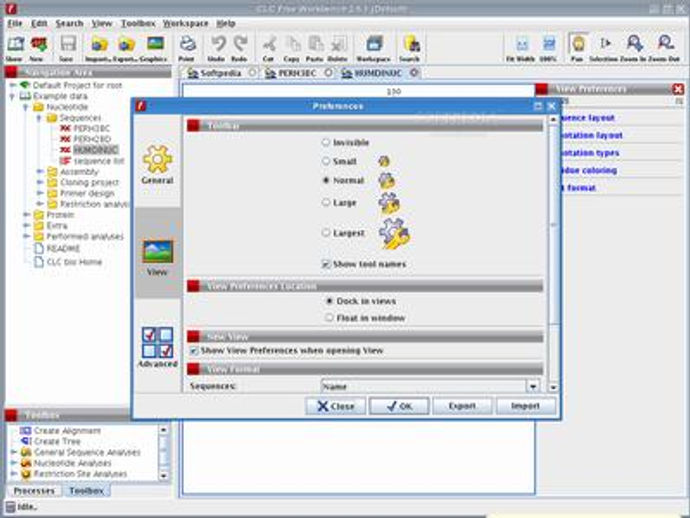Click the Search toolbar icon

[x=410, y=48]
